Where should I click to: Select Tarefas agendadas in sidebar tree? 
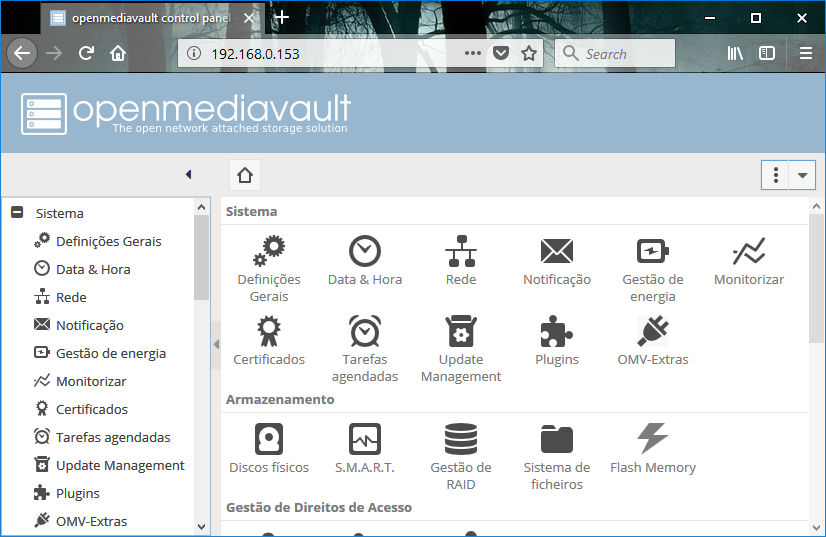113,437
